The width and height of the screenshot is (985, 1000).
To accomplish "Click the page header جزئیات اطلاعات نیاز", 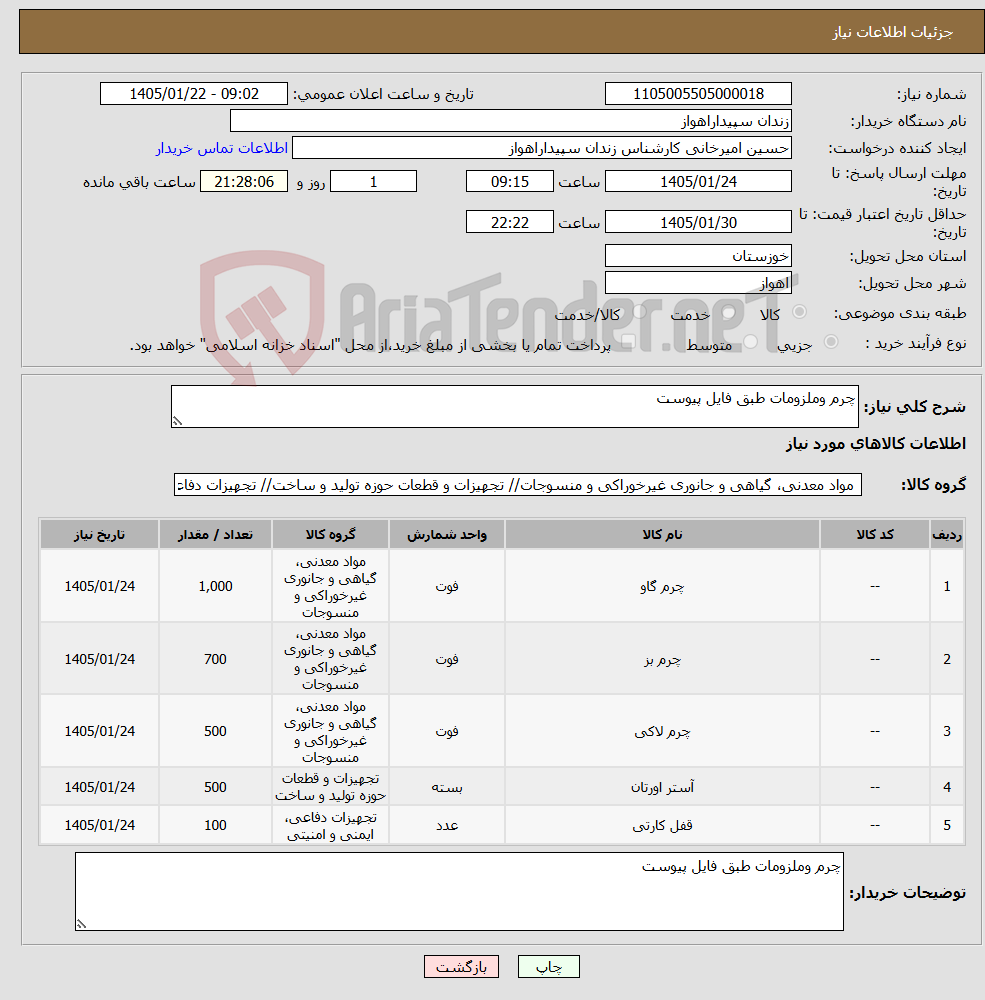I will click(x=892, y=32).
